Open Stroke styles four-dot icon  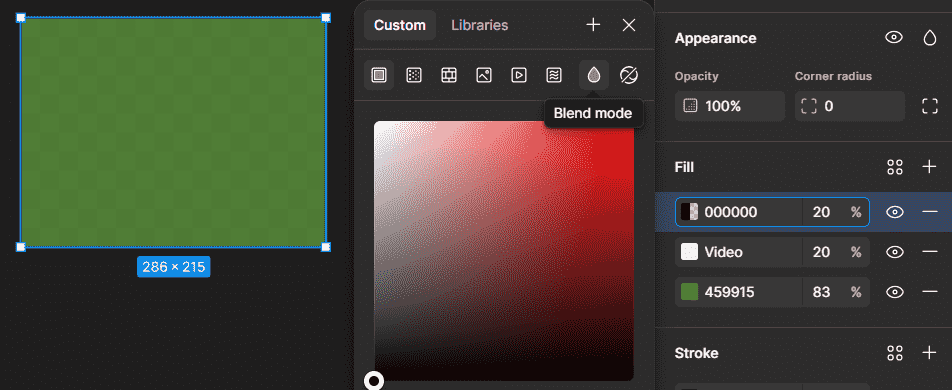tap(895, 353)
